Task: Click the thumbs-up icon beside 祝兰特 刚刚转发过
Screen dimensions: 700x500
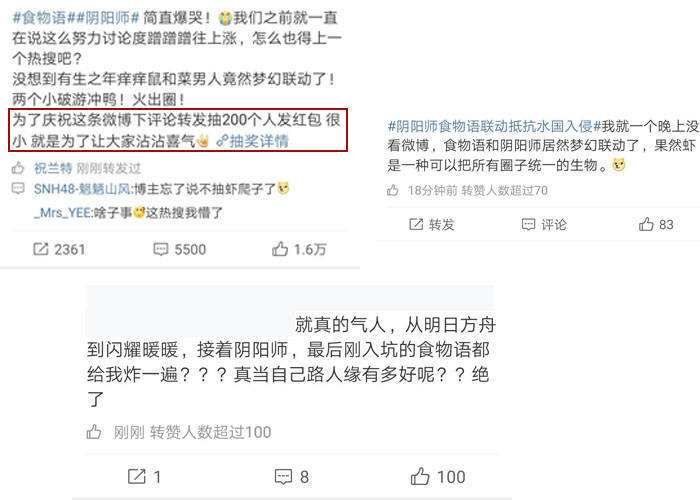Action: (18, 168)
